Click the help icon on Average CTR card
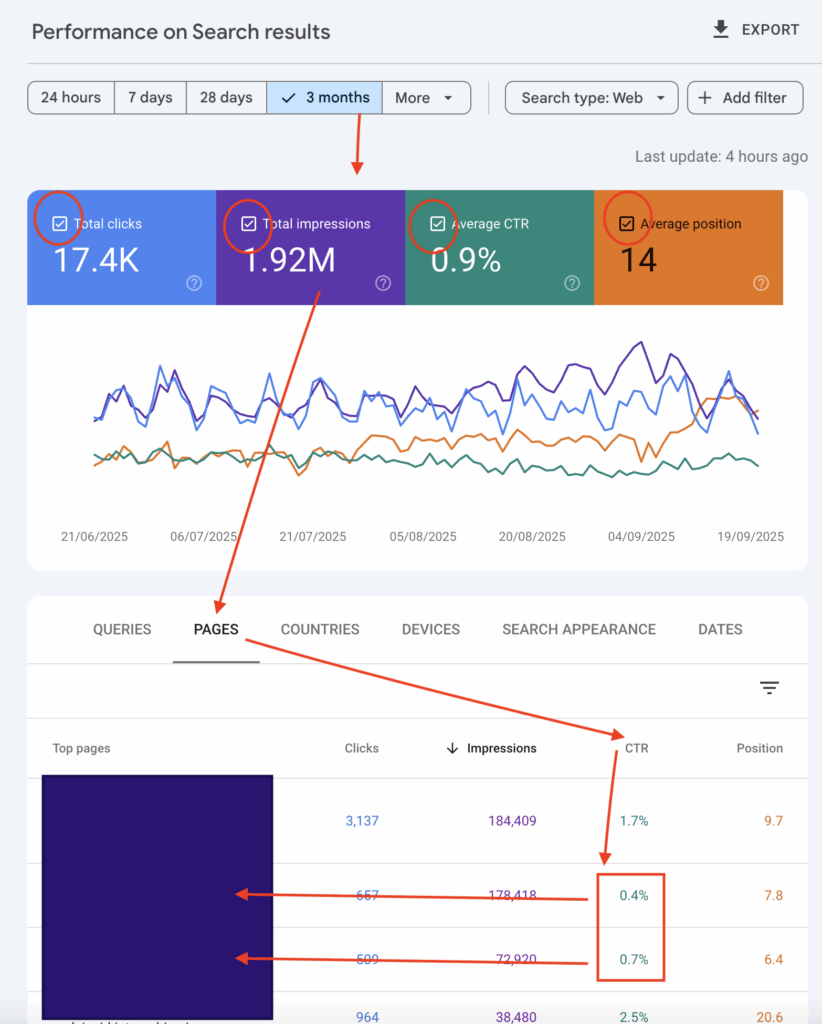 pyautogui.click(x=572, y=284)
